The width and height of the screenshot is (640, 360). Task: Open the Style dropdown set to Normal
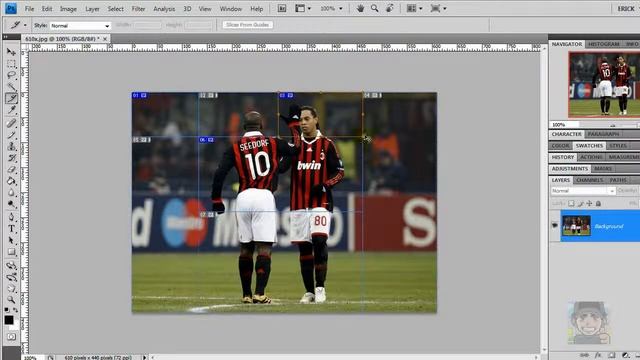point(80,25)
